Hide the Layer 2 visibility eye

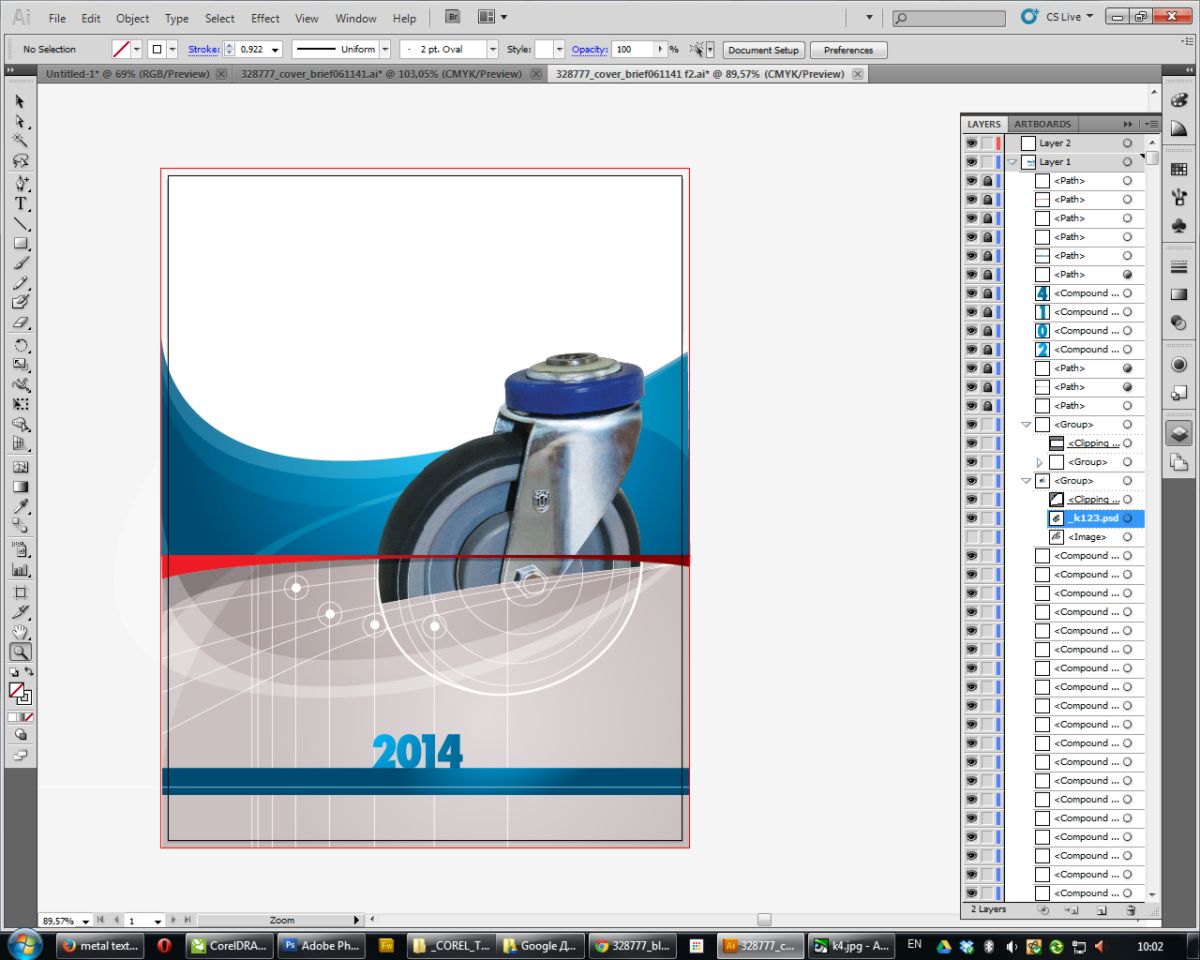[x=971, y=143]
